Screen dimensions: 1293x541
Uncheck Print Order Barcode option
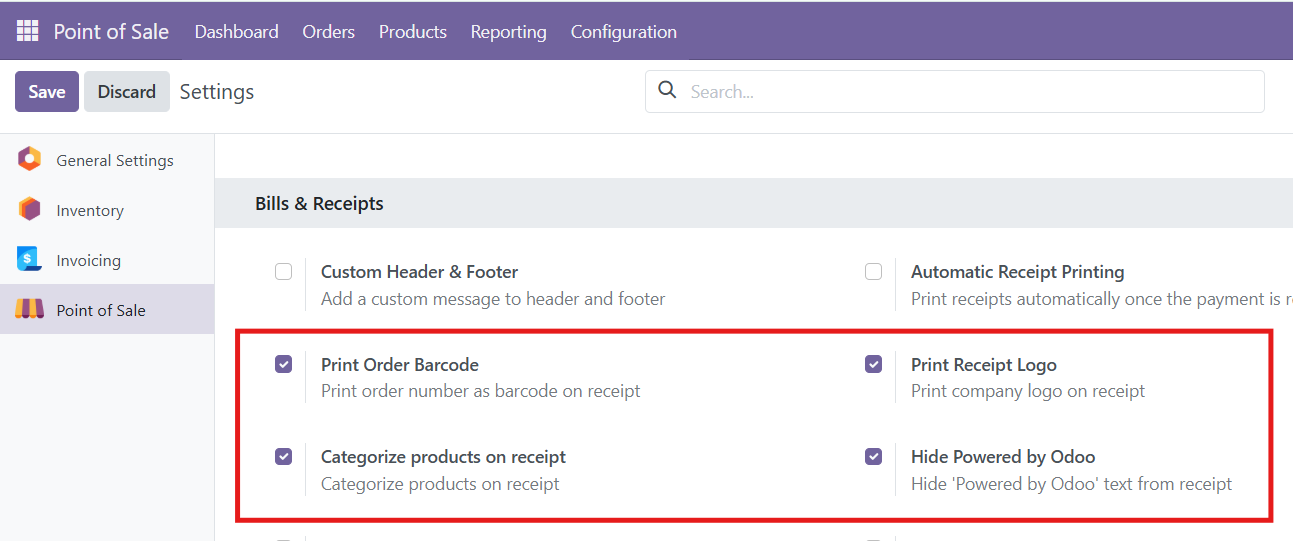point(284,365)
